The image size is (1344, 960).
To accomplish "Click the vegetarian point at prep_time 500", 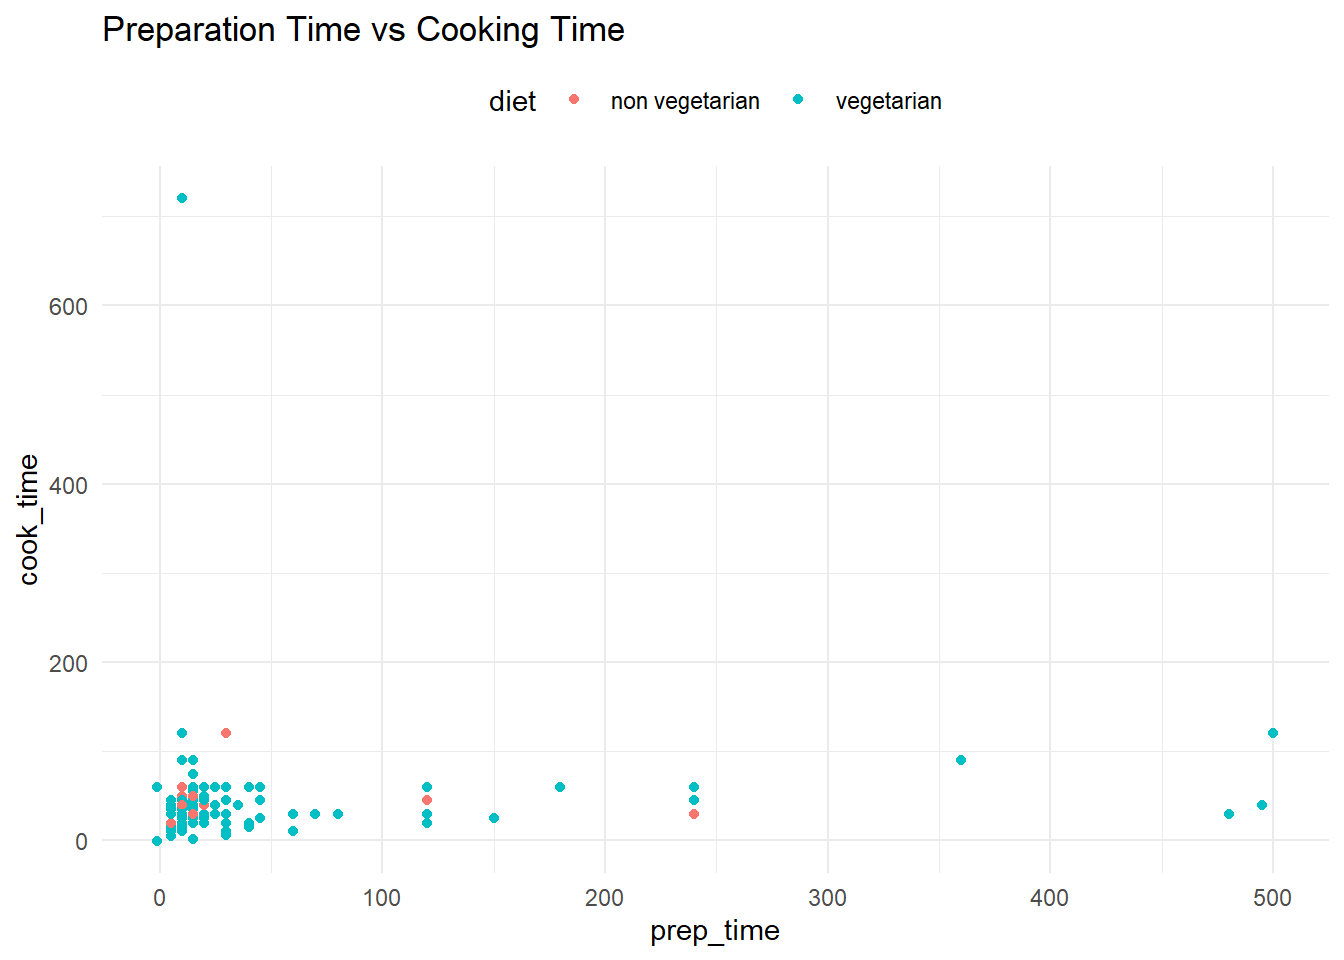I will point(1273,733).
